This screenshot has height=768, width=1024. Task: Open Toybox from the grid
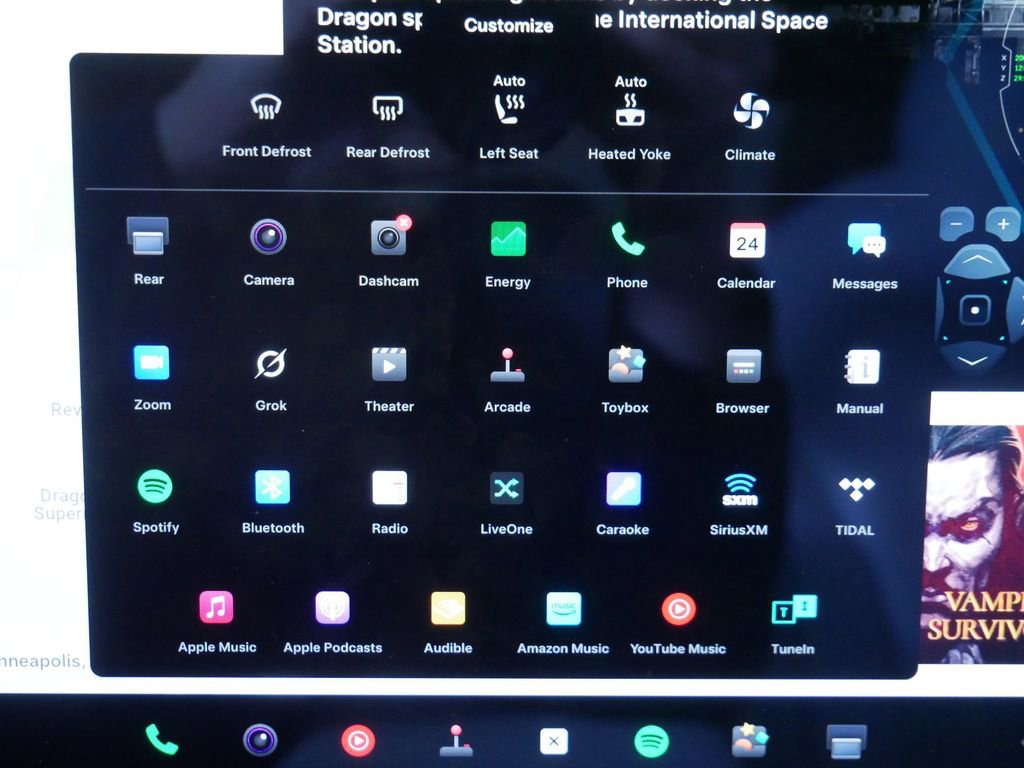tap(626, 381)
